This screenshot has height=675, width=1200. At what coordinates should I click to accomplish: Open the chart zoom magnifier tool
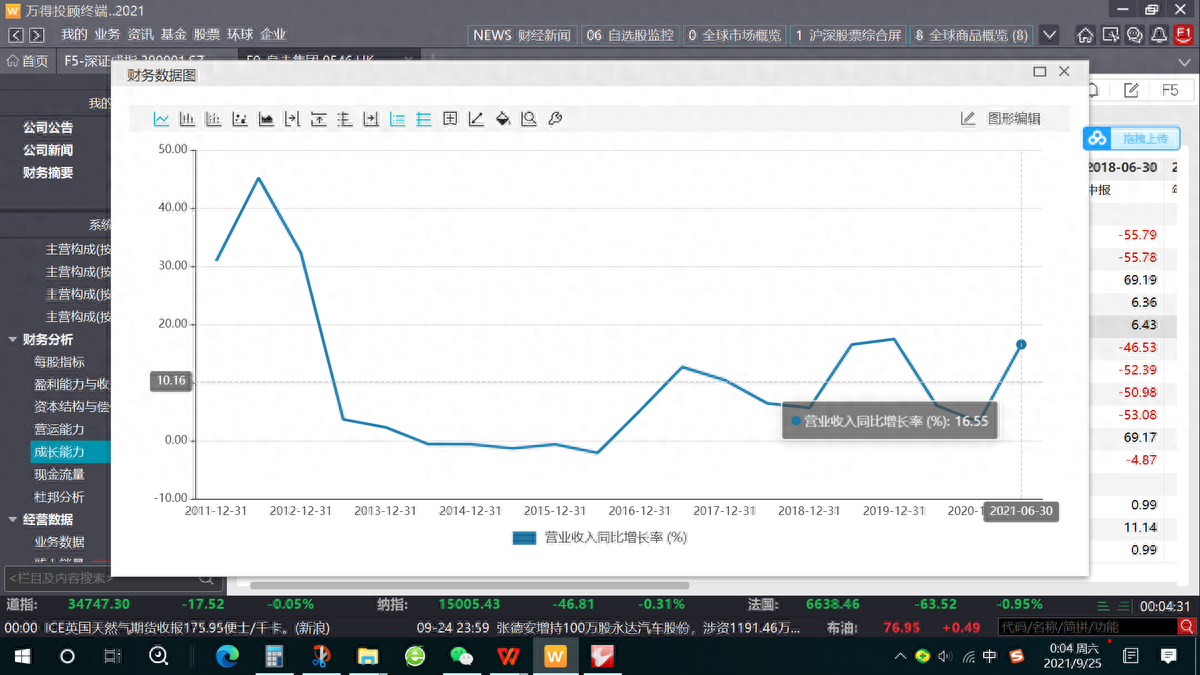[529, 119]
